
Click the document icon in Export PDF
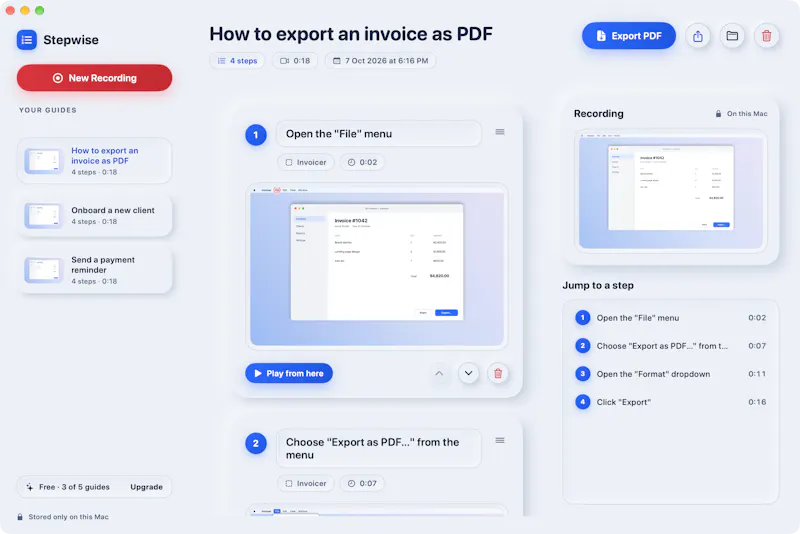pyautogui.click(x=601, y=36)
